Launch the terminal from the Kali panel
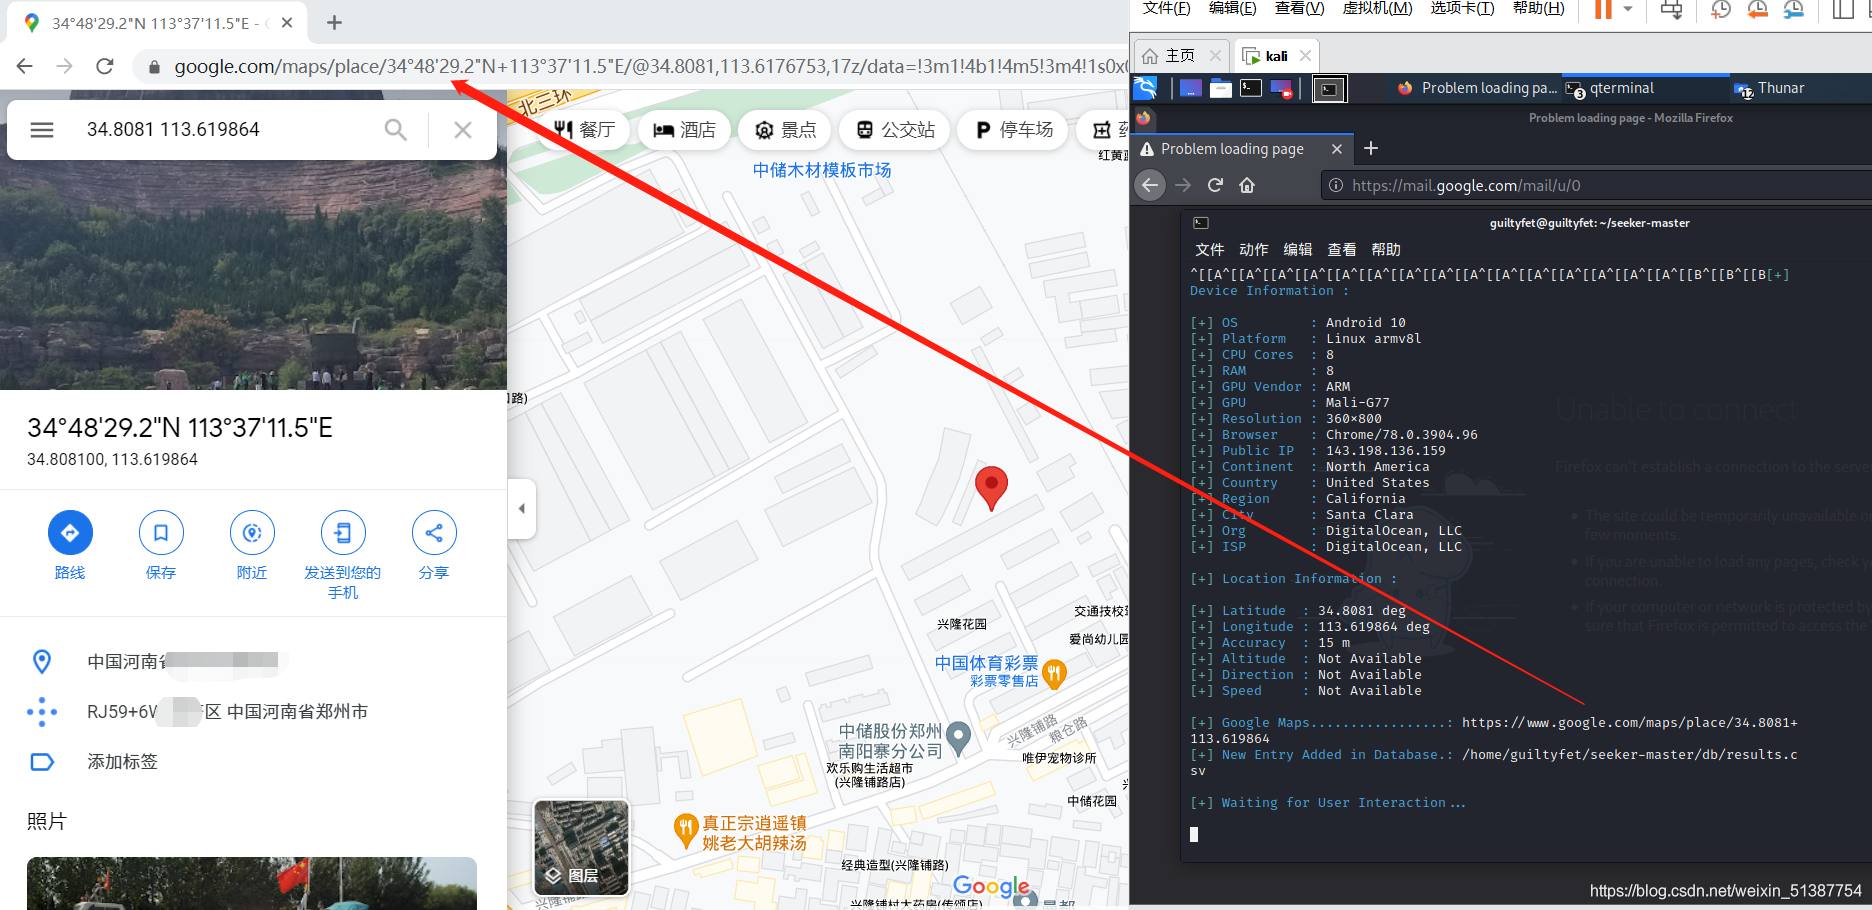The height and width of the screenshot is (910, 1872). [x=1251, y=88]
